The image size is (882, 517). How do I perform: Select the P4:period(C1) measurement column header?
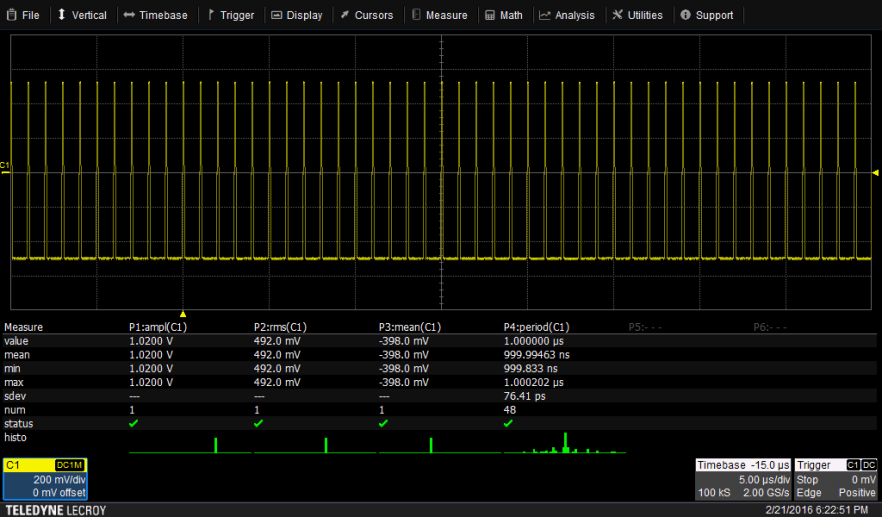536,327
